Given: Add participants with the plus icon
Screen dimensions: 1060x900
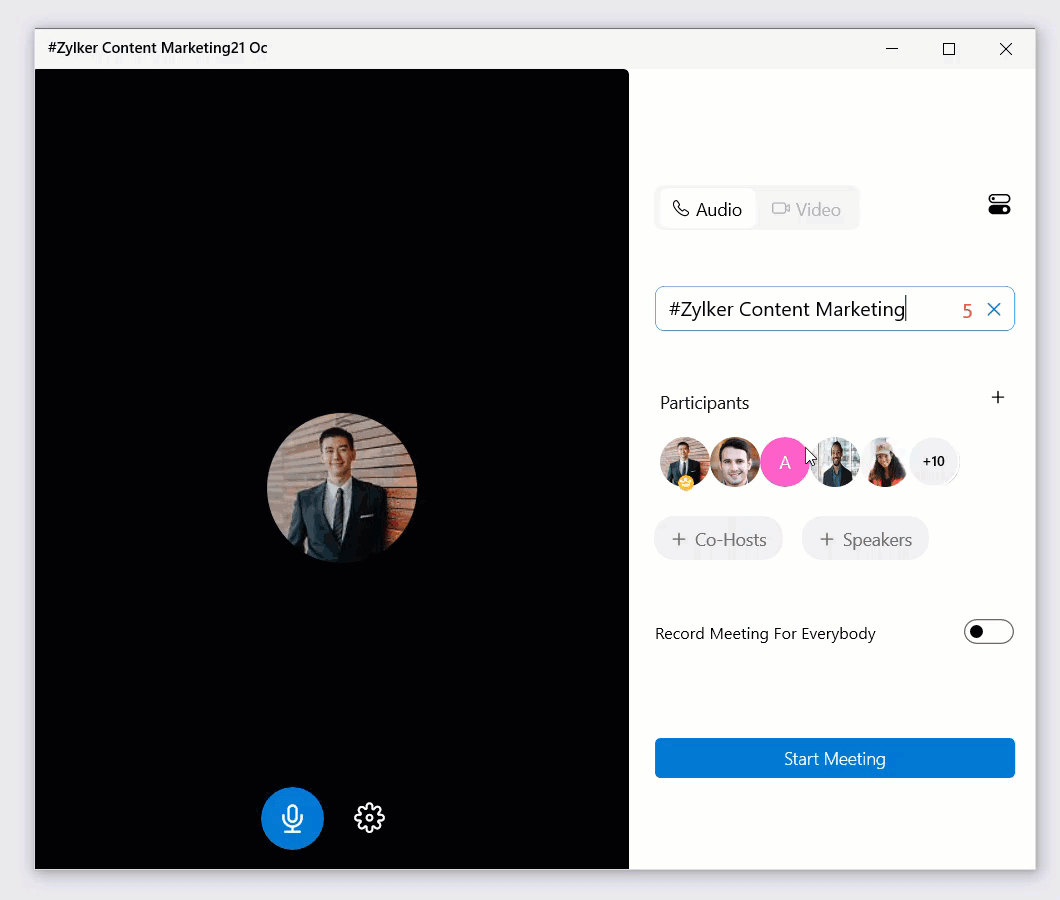Looking at the screenshot, I should (x=998, y=398).
